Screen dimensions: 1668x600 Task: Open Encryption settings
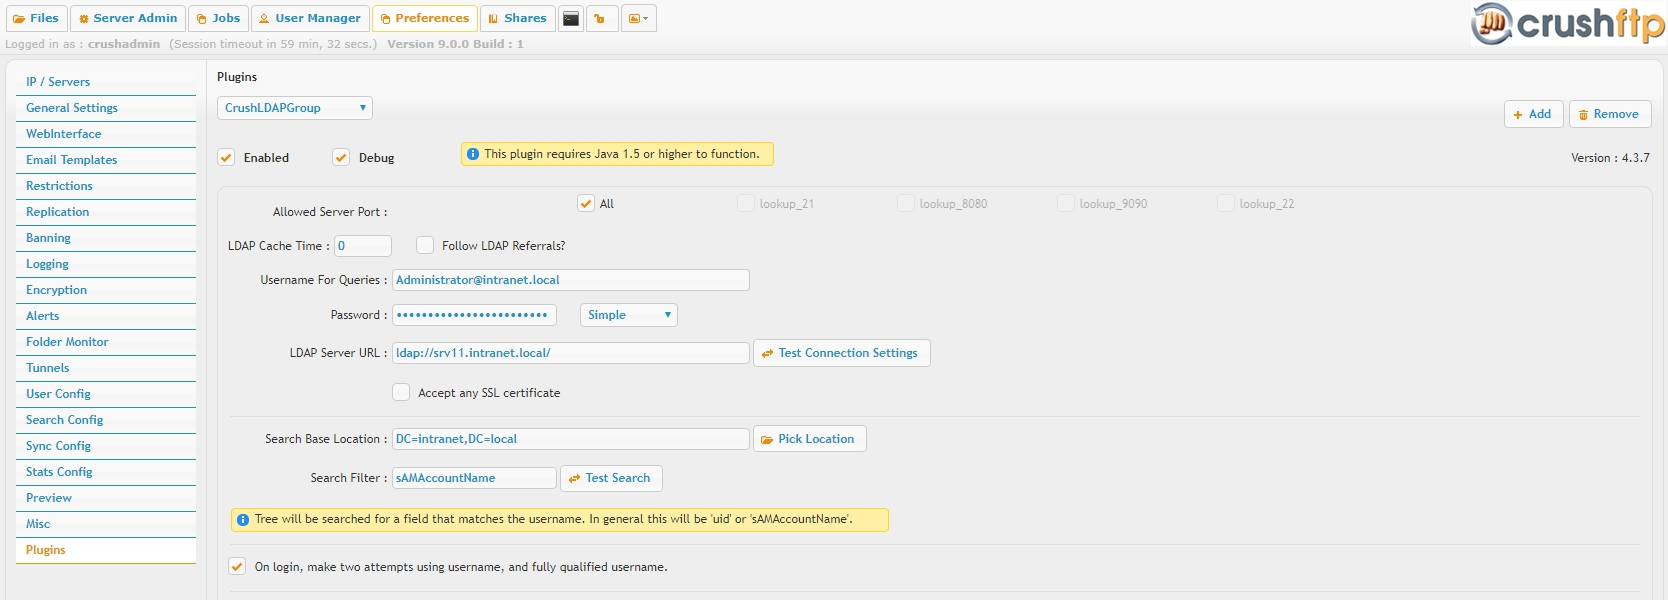(x=105, y=290)
